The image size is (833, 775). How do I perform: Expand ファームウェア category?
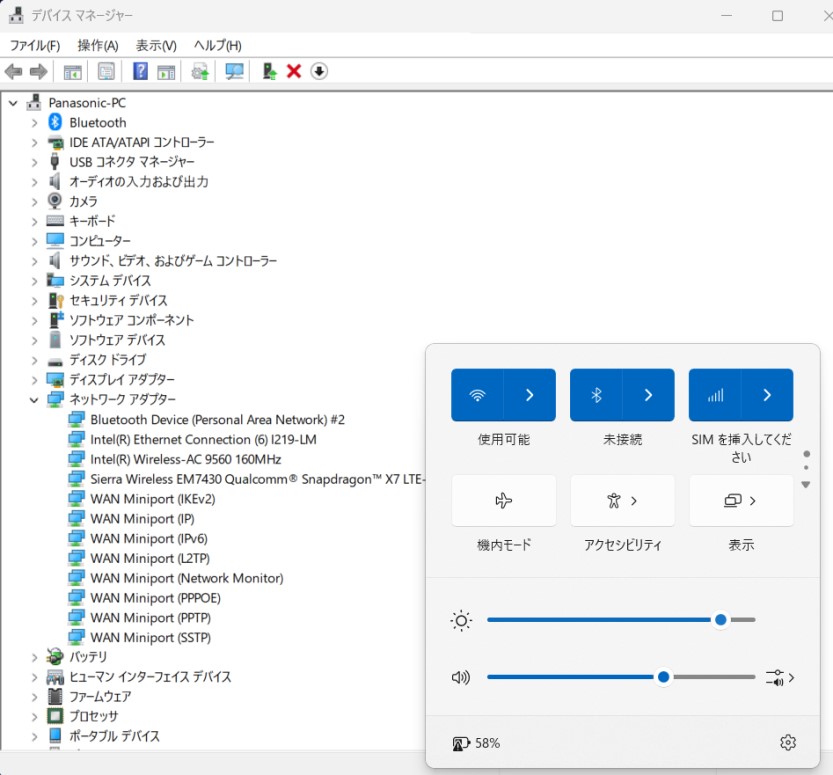[x=35, y=697]
